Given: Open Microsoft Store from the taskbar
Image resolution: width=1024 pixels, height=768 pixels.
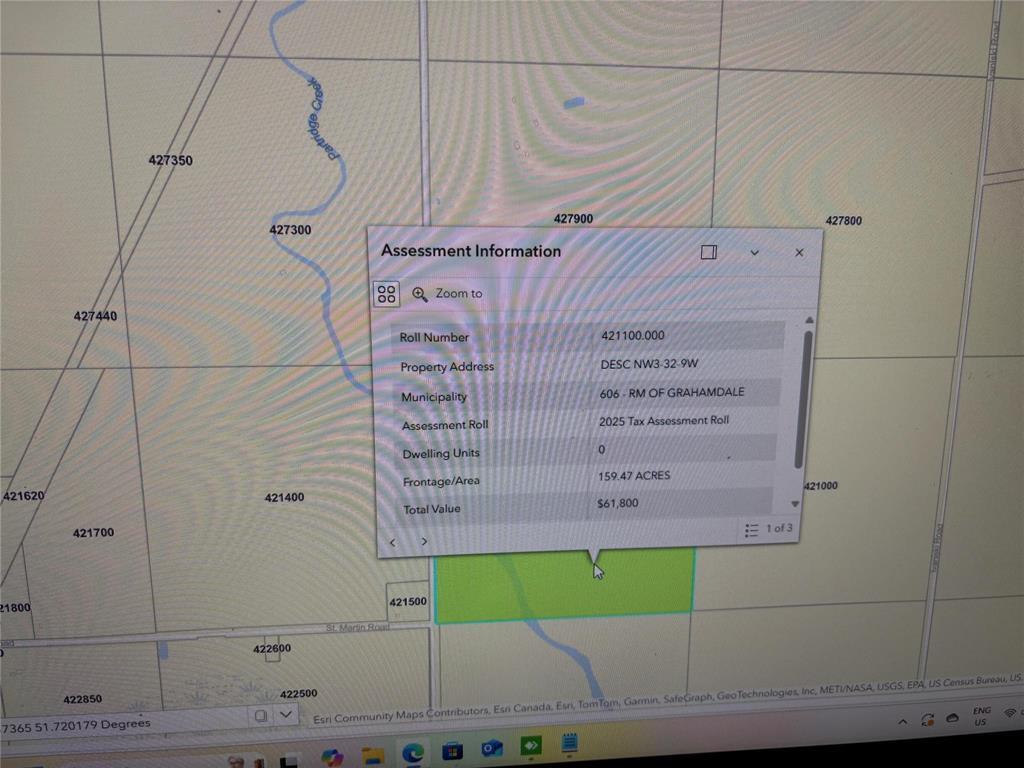Looking at the screenshot, I should pyautogui.click(x=452, y=751).
